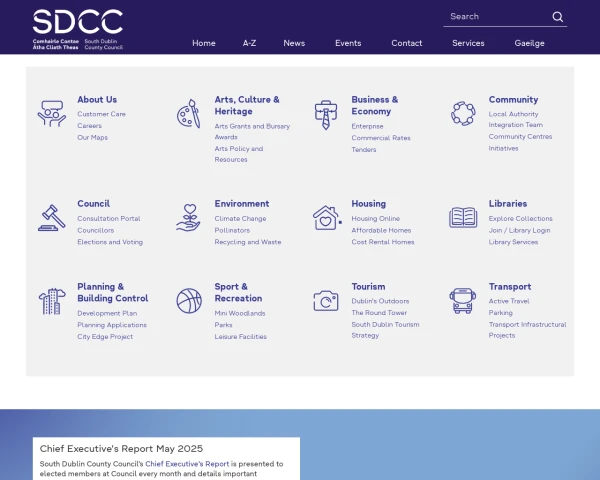Open the Cost Rental Homes link
The image size is (600, 480).
point(383,242)
